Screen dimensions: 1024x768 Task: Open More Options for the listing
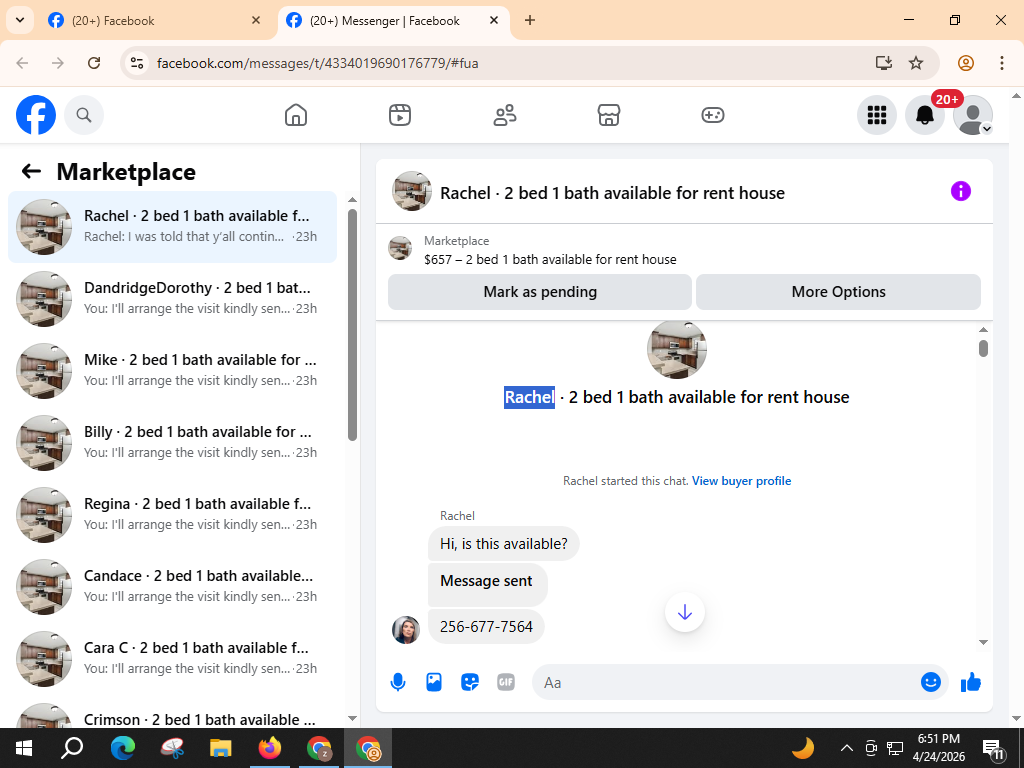coord(839,292)
